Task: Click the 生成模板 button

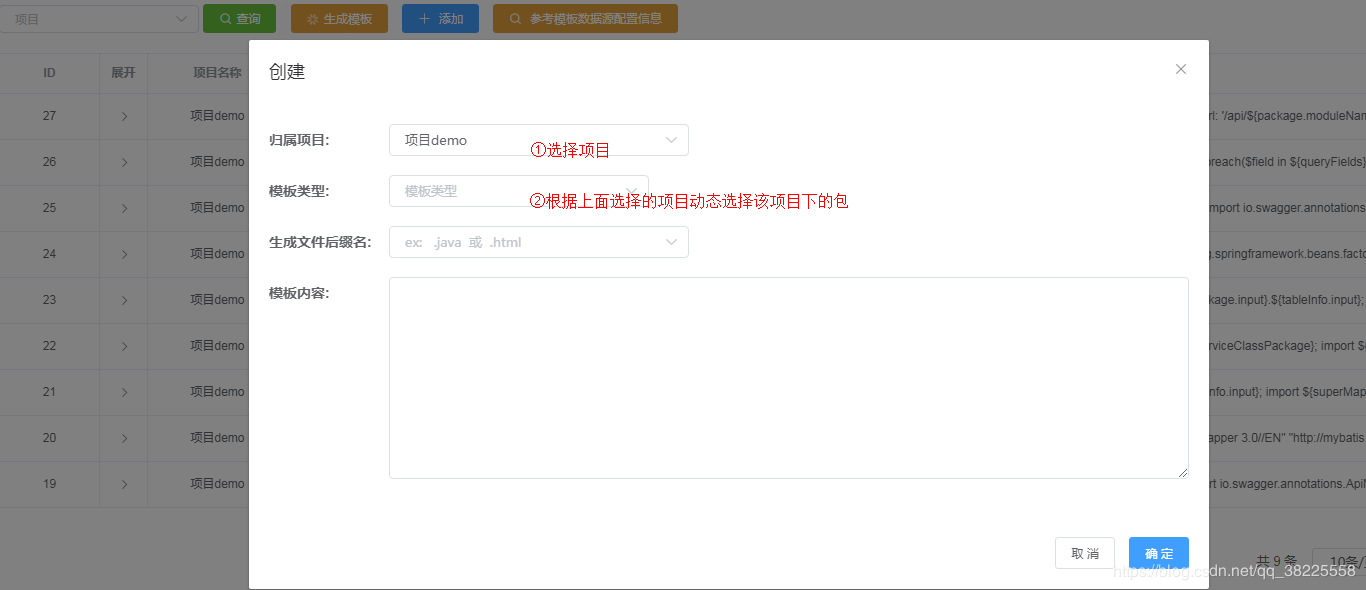Action: click(x=339, y=18)
